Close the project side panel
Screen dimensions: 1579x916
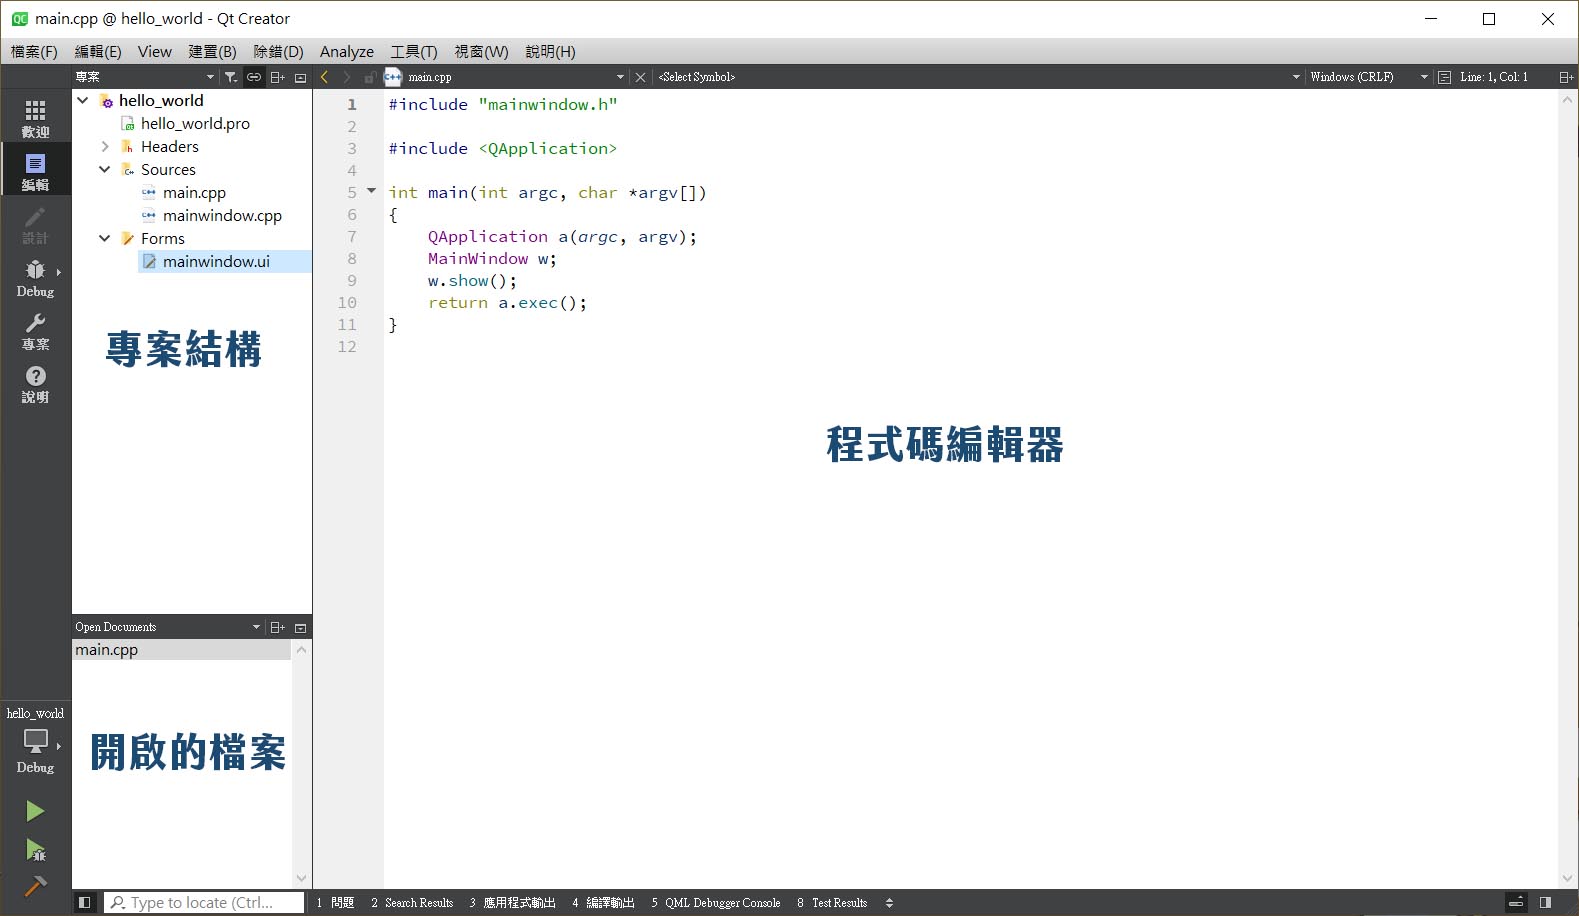[x=300, y=77]
